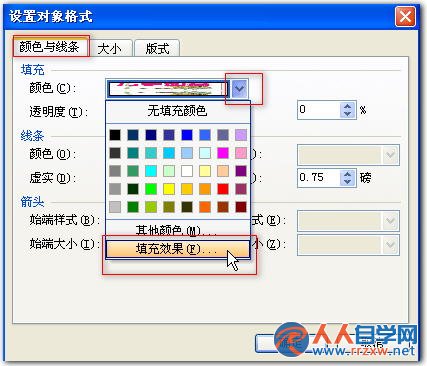This screenshot has width=427, height=366.
Task: Open 其他颜色(M)... option
Action: tap(178, 230)
